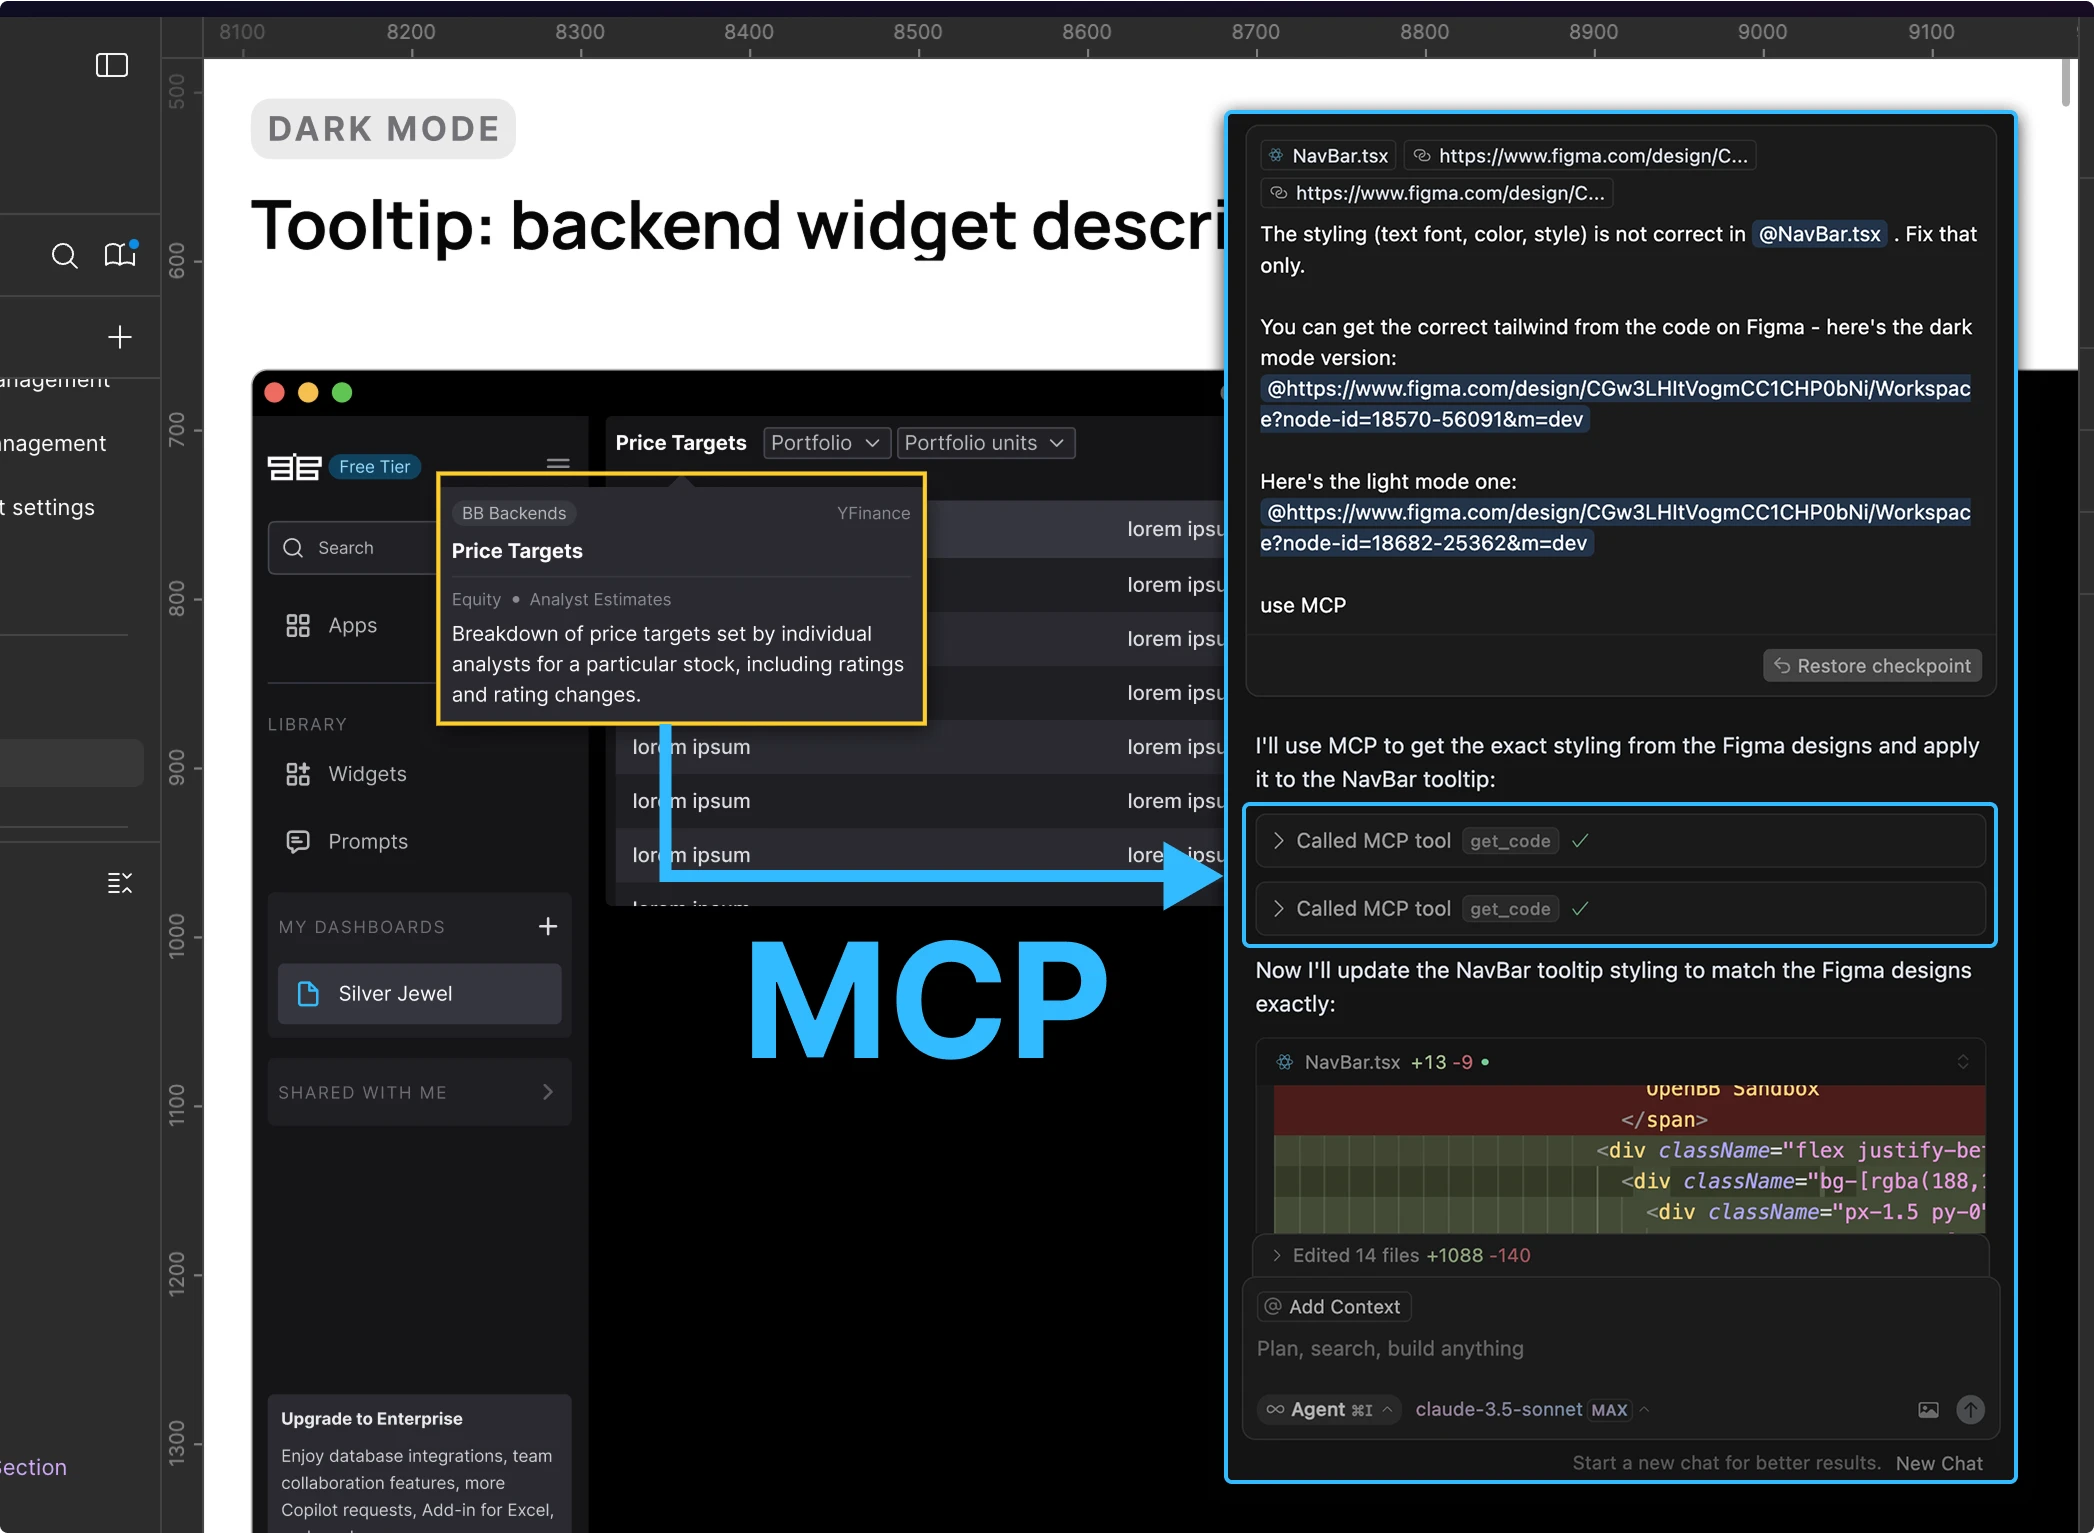
Task: Click the send arrow button in the chat
Action: (x=1970, y=1409)
